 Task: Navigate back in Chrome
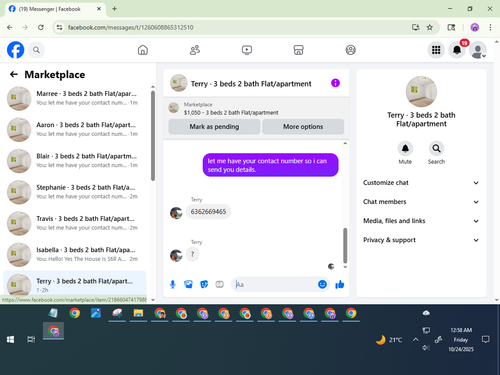click(x=10, y=27)
